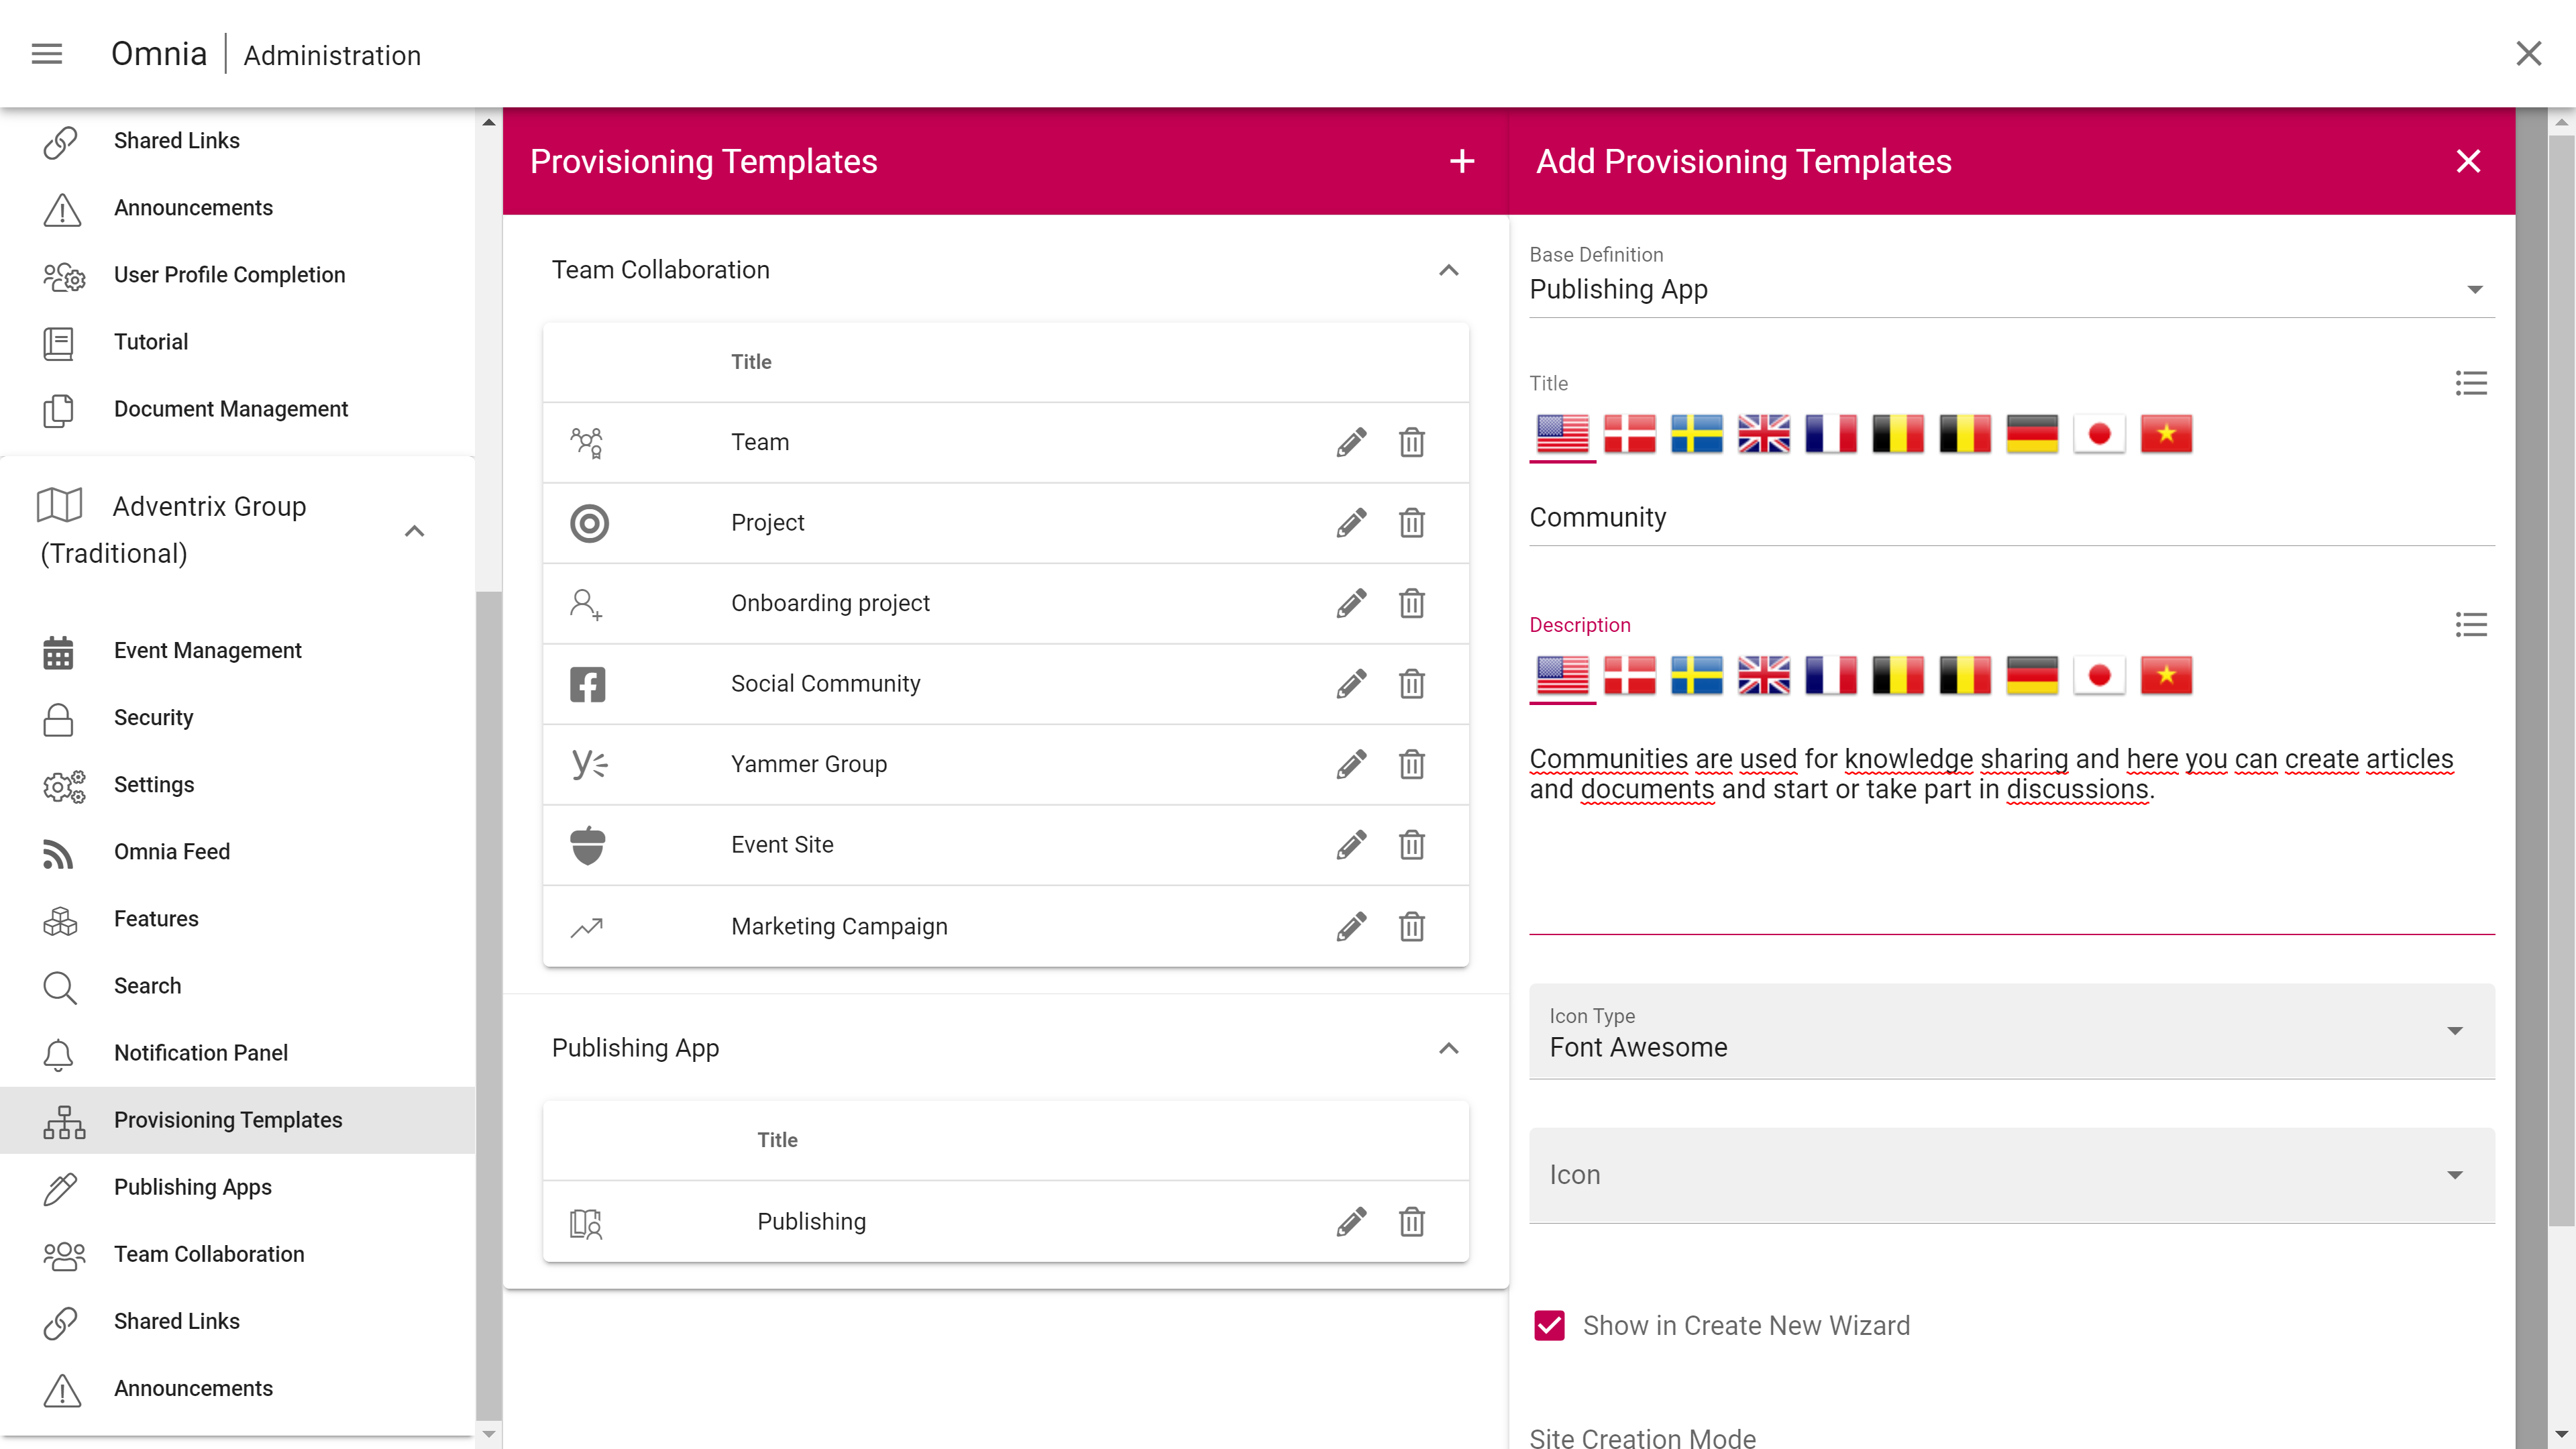Click the Community title text field
Screen dimensions: 2576x1449
pos(2011,517)
